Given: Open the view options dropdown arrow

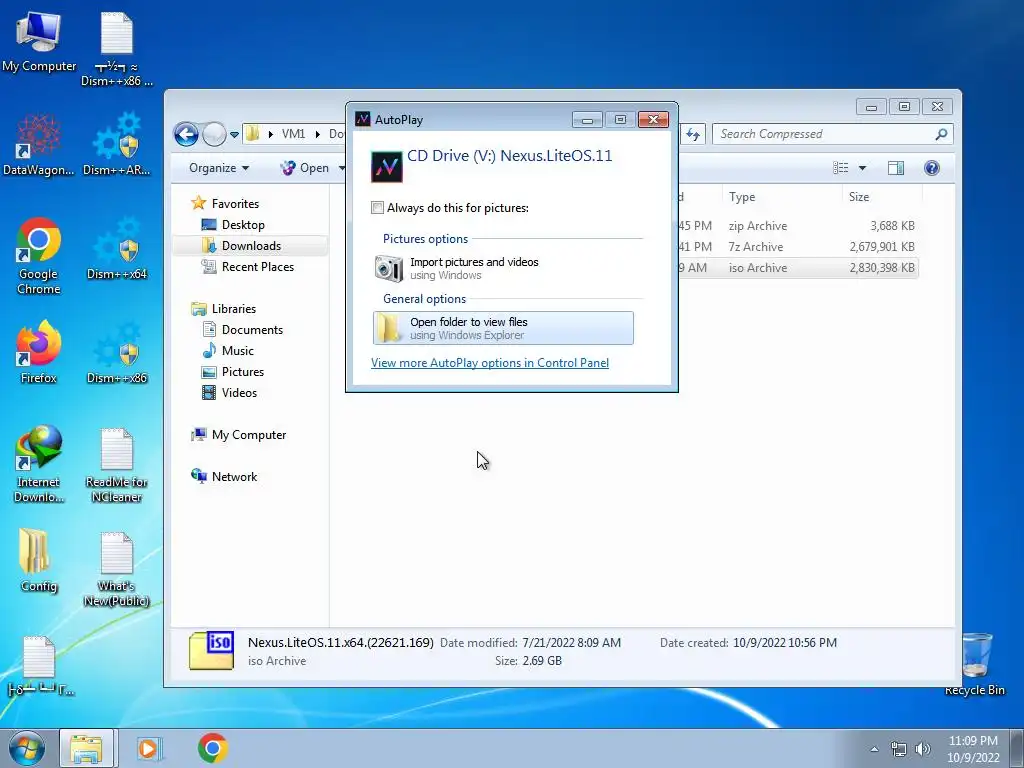Looking at the screenshot, I should (x=862, y=168).
